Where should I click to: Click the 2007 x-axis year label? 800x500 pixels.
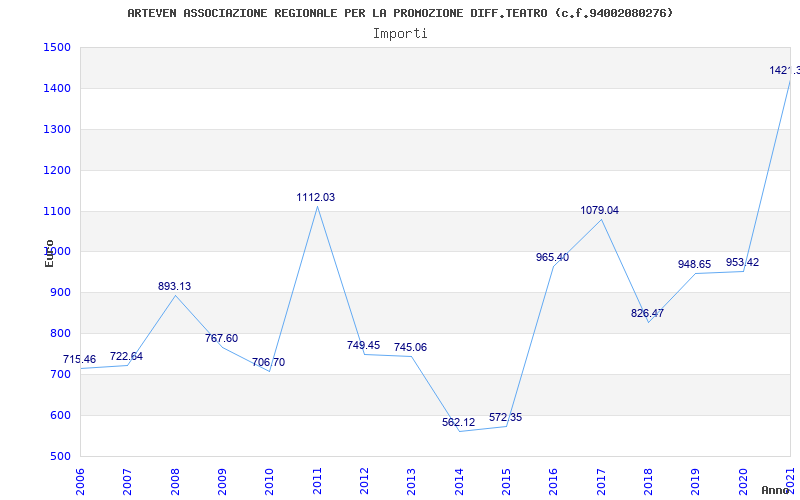pyautogui.click(x=128, y=482)
